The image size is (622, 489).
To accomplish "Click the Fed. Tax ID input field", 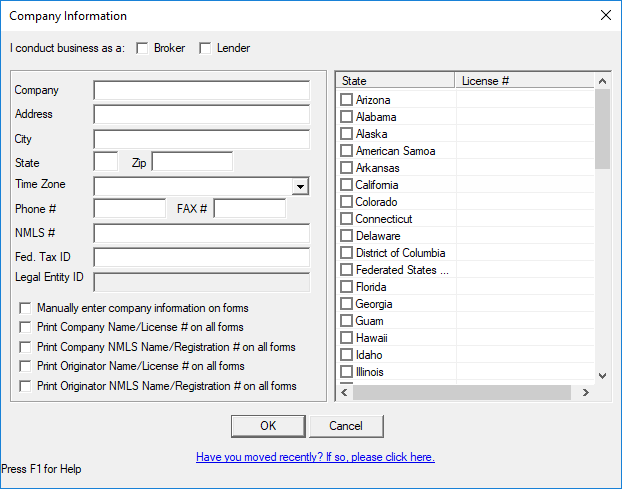I will [202, 257].
